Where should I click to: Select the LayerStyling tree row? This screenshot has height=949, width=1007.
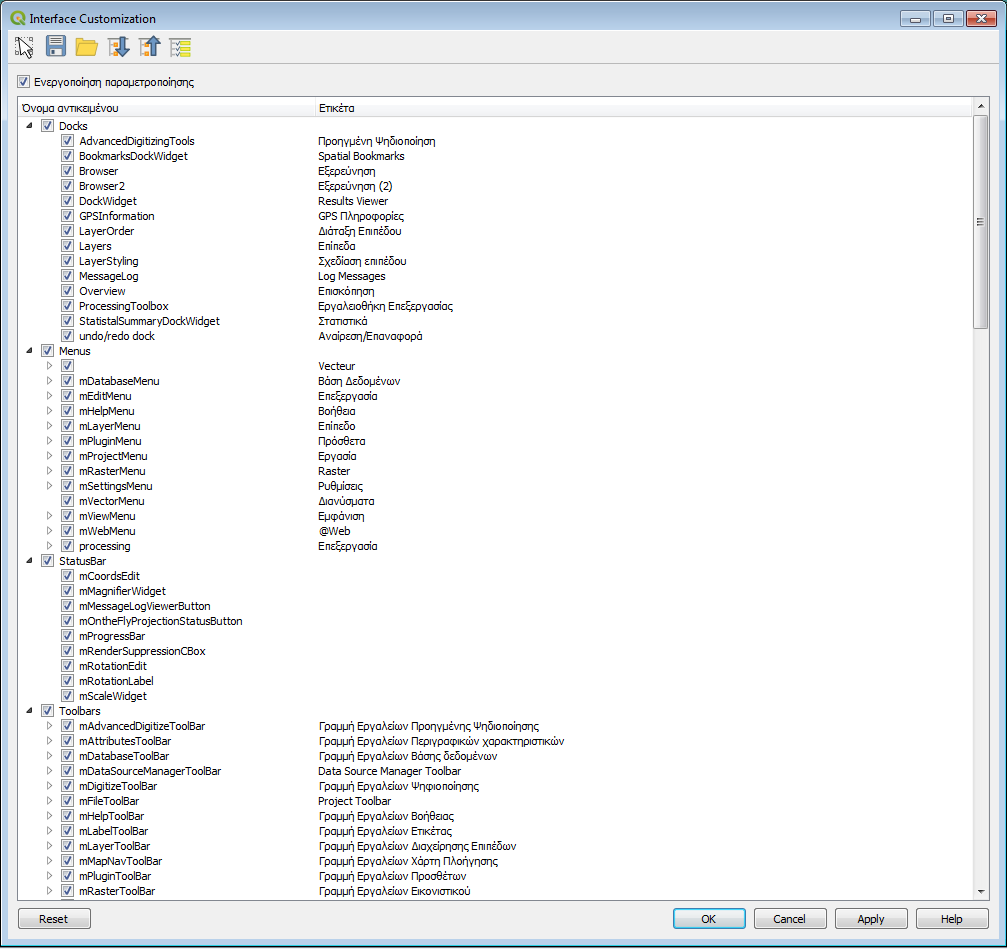pos(495,261)
